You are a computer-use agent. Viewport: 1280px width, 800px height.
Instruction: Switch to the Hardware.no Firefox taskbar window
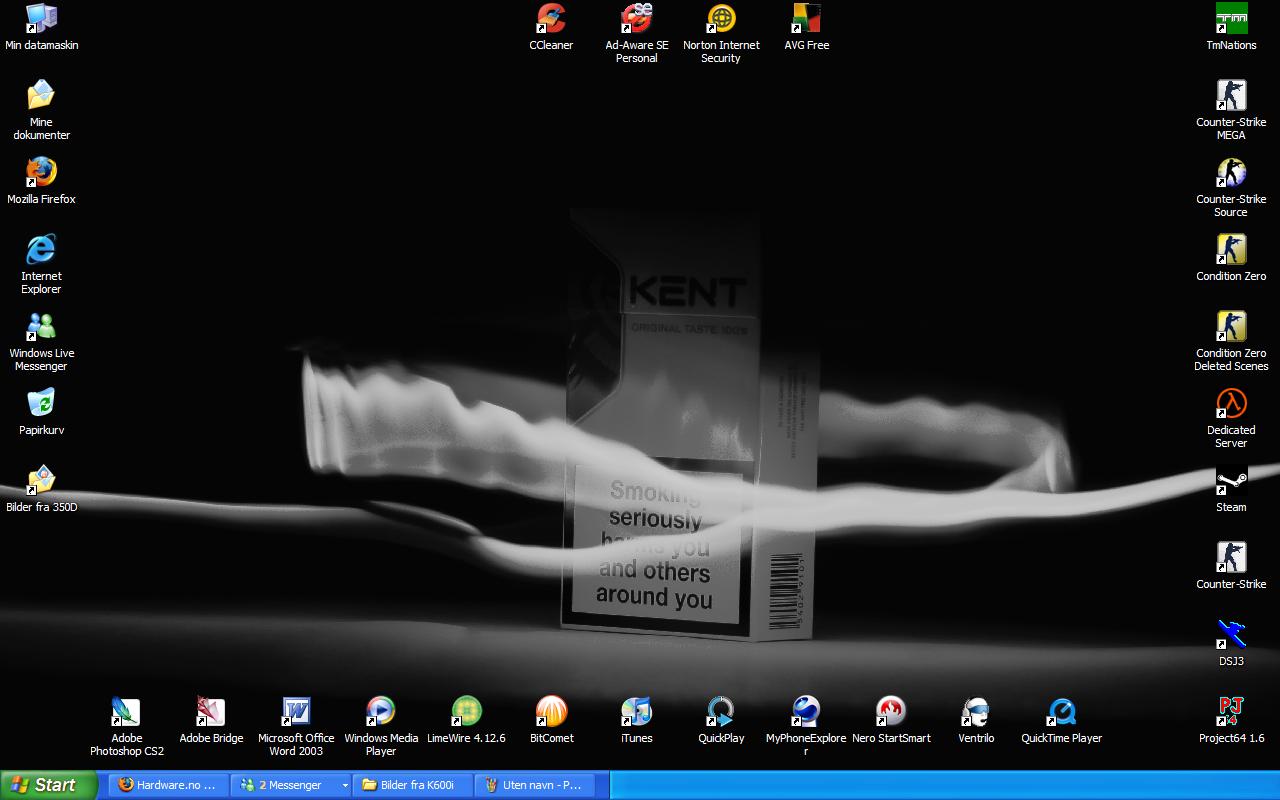[169, 785]
